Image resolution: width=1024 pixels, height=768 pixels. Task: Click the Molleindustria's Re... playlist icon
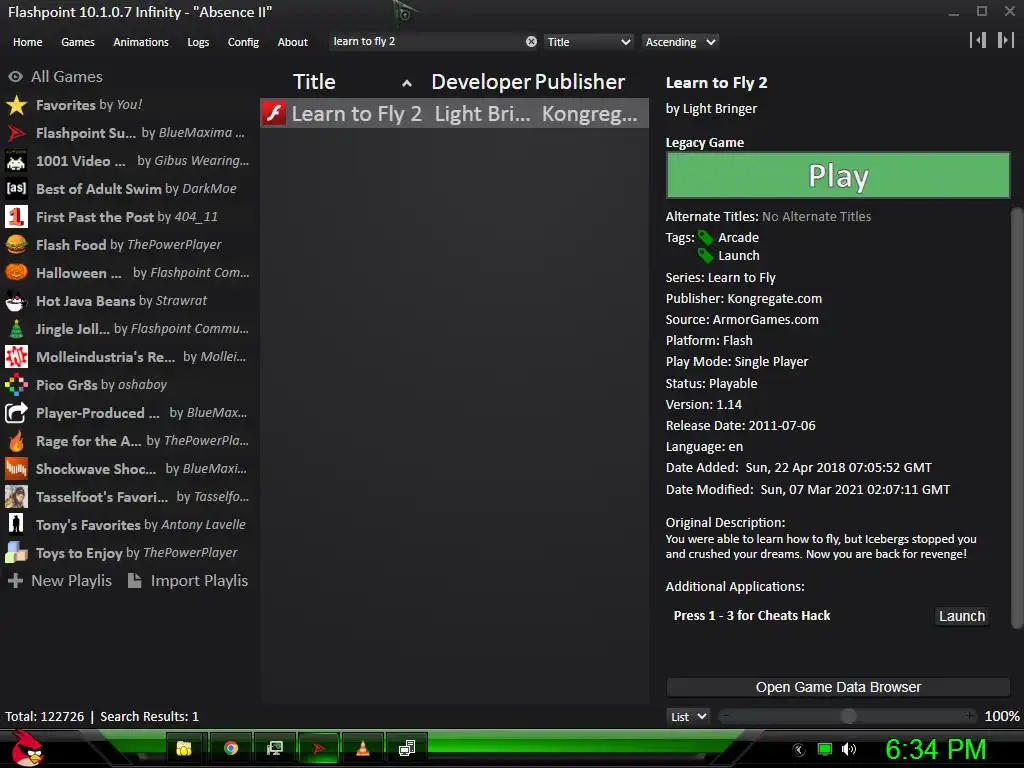[16, 357]
